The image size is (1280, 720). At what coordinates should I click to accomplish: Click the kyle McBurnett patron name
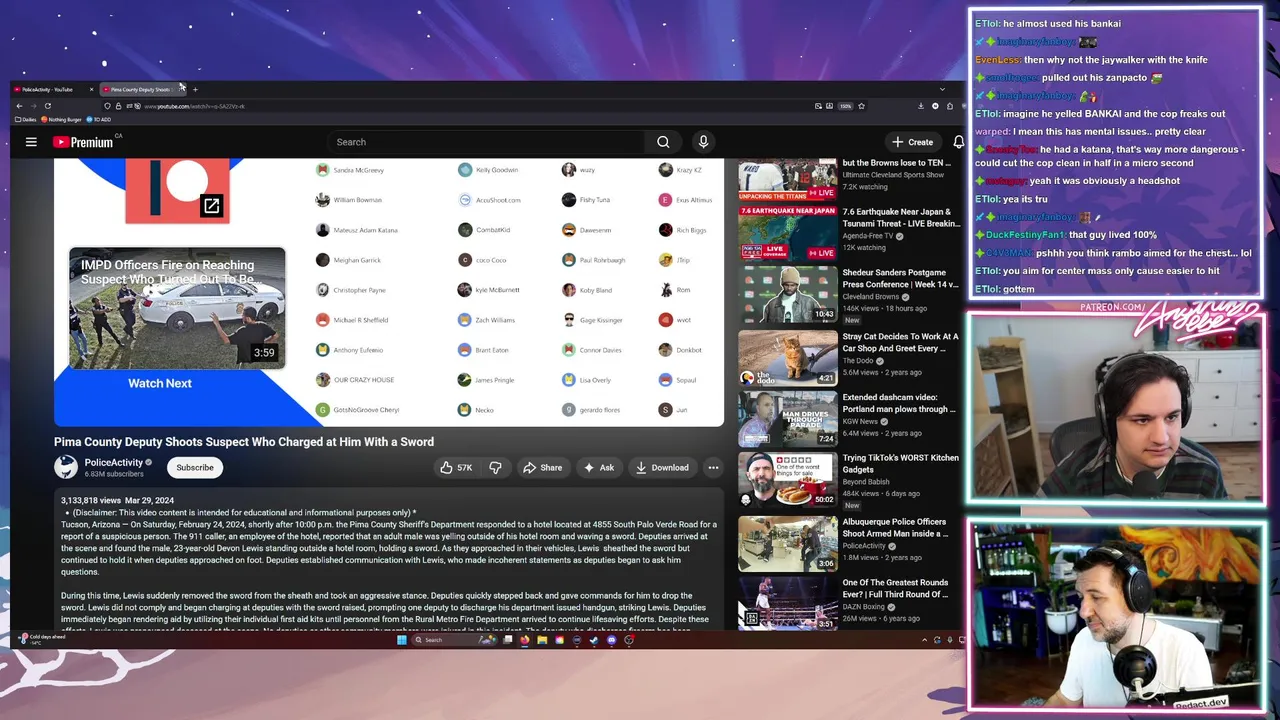tap(497, 290)
